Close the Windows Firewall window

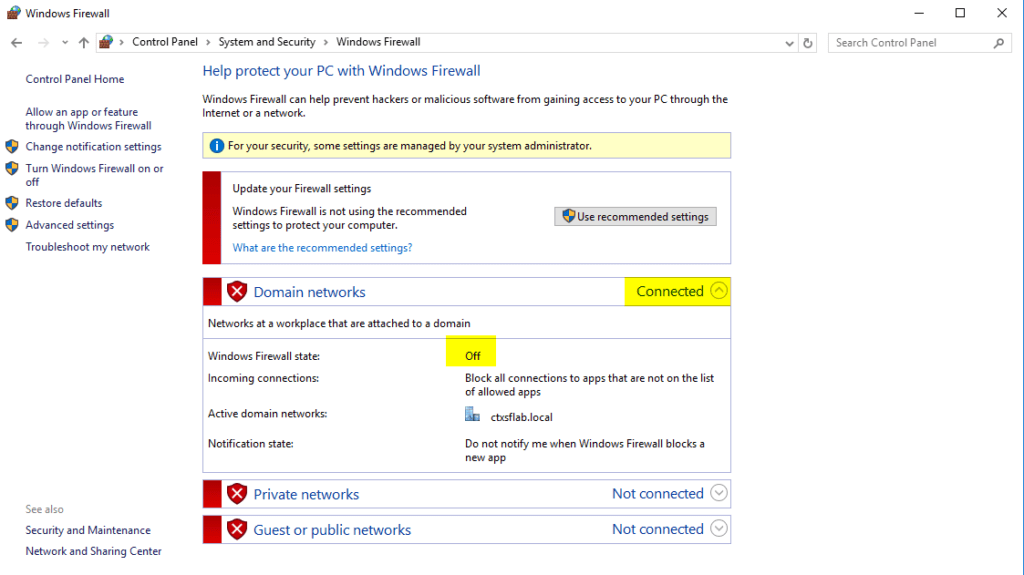1002,13
